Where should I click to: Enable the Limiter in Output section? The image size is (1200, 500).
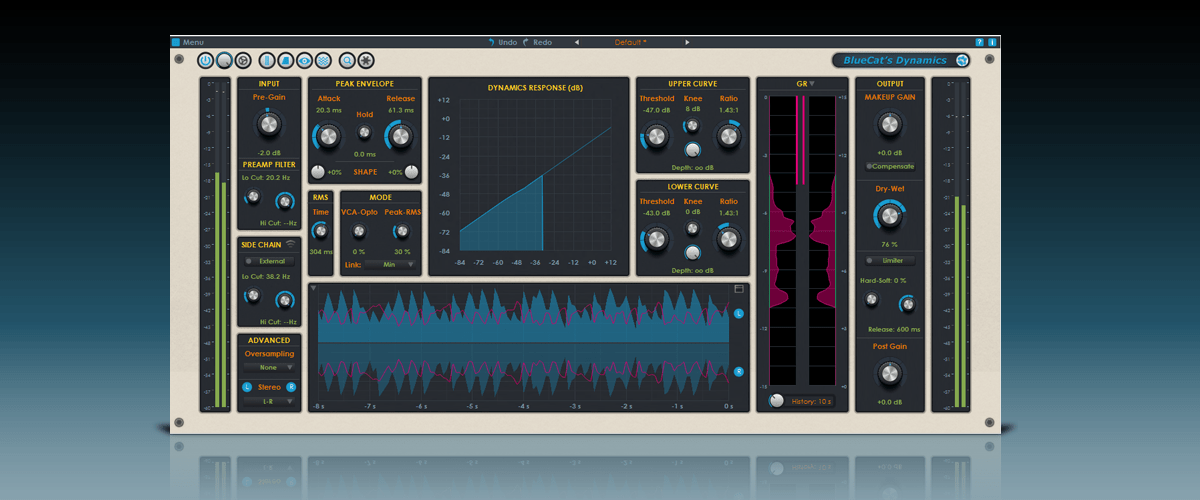(888, 261)
